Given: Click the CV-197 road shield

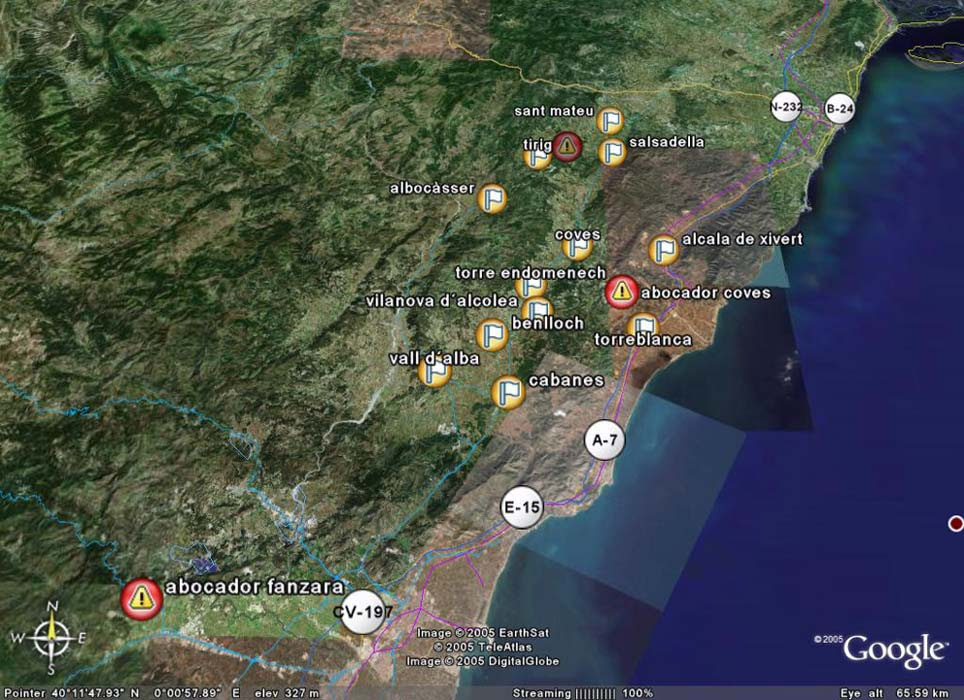Looking at the screenshot, I should coord(363,612).
